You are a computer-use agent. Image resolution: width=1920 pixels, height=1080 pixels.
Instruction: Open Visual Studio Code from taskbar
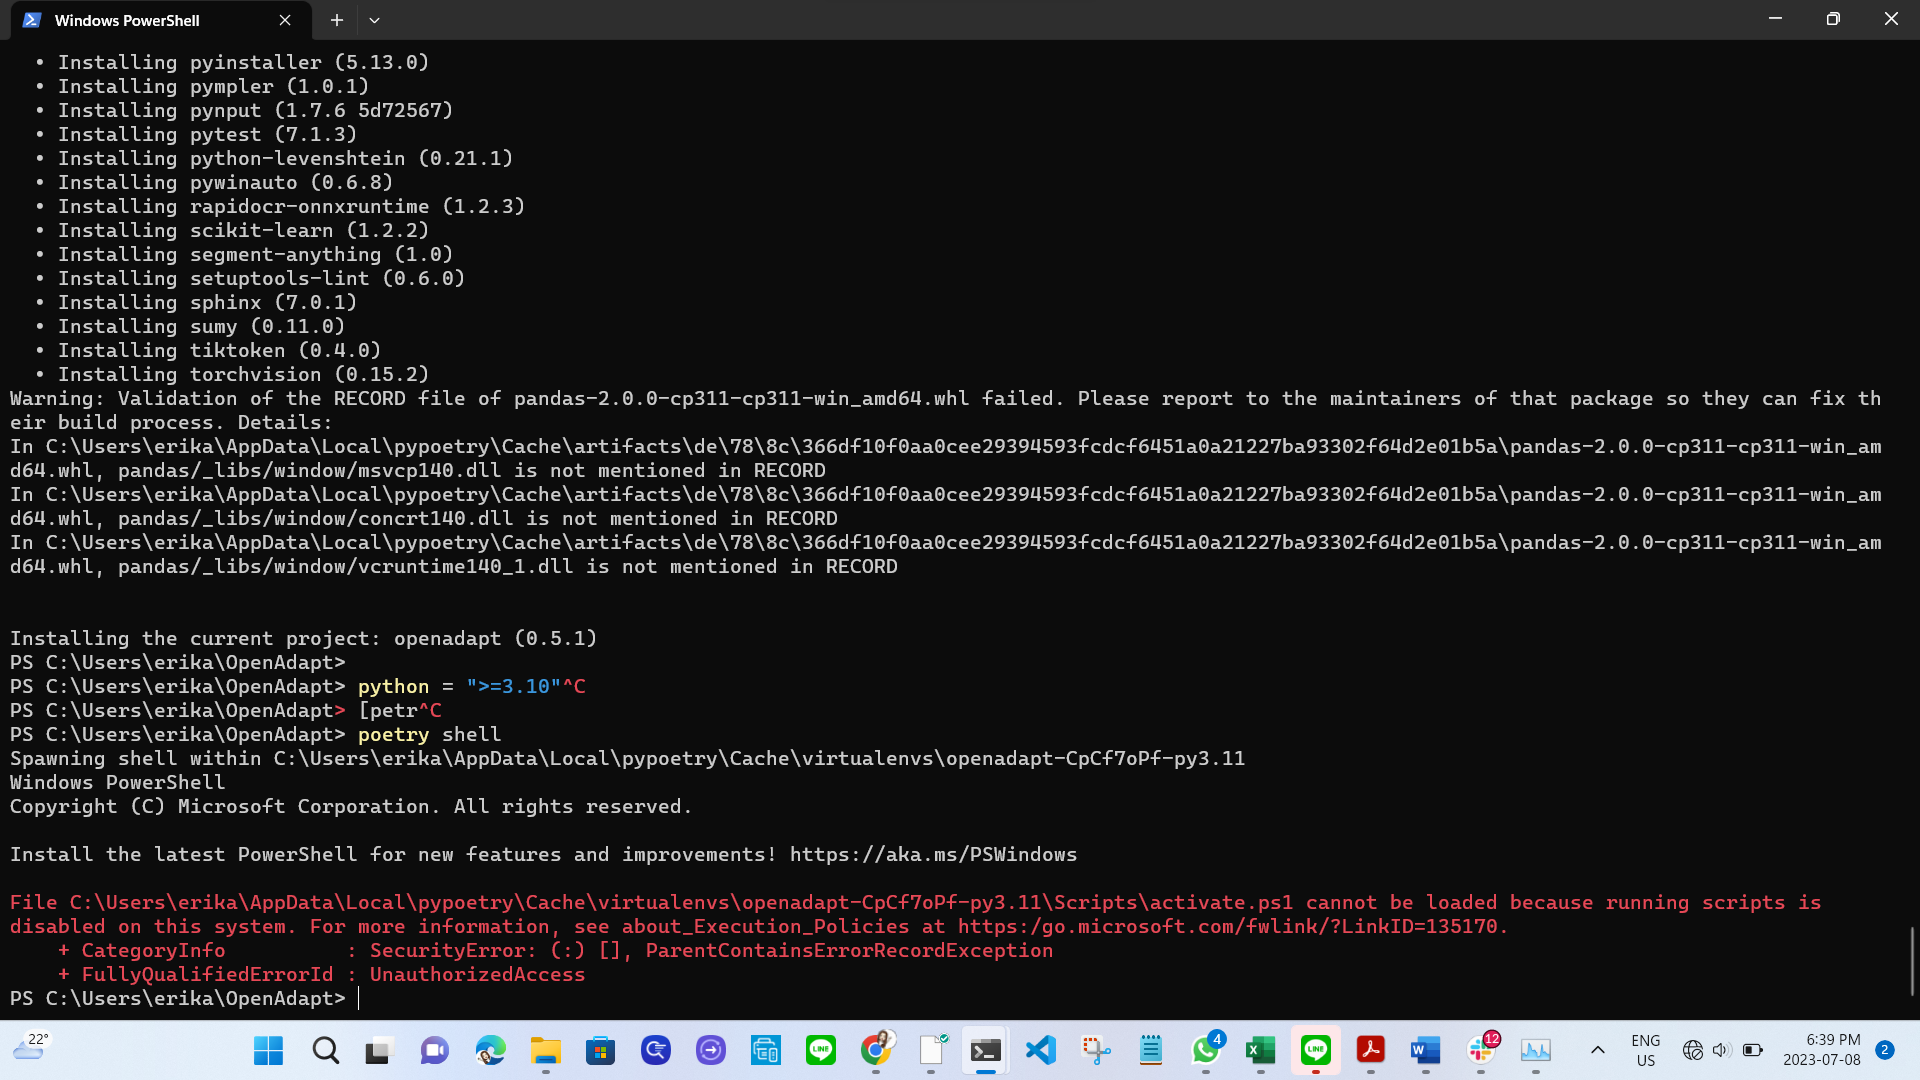(x=1043, y=1050)
